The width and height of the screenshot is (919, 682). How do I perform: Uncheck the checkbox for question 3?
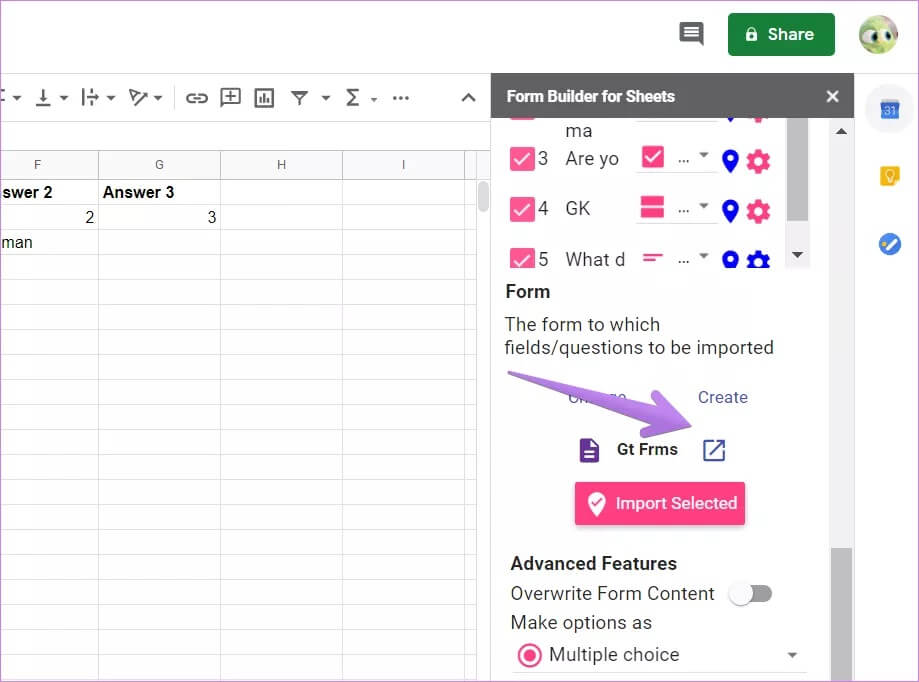[x=522, y=159]
